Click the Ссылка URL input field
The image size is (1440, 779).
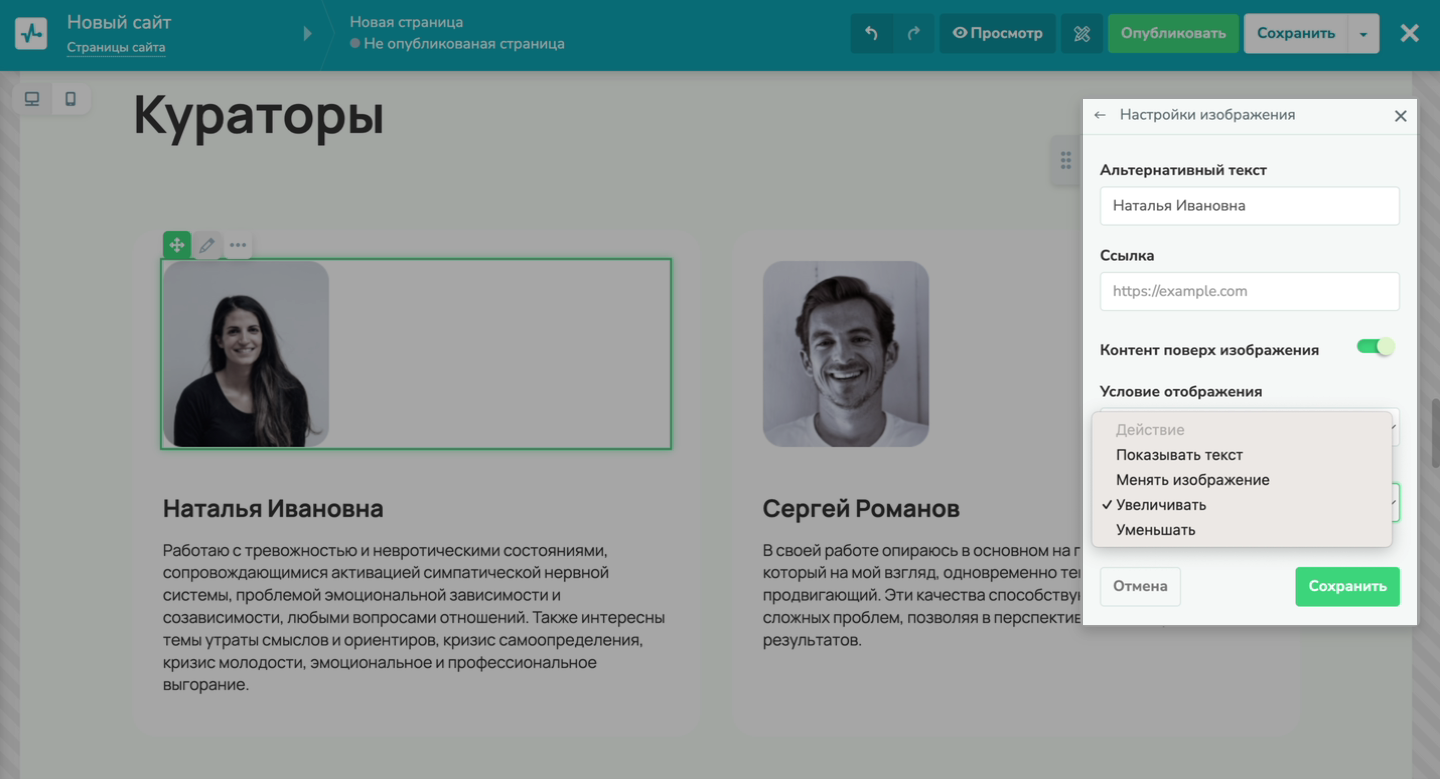click(1249, 291)
